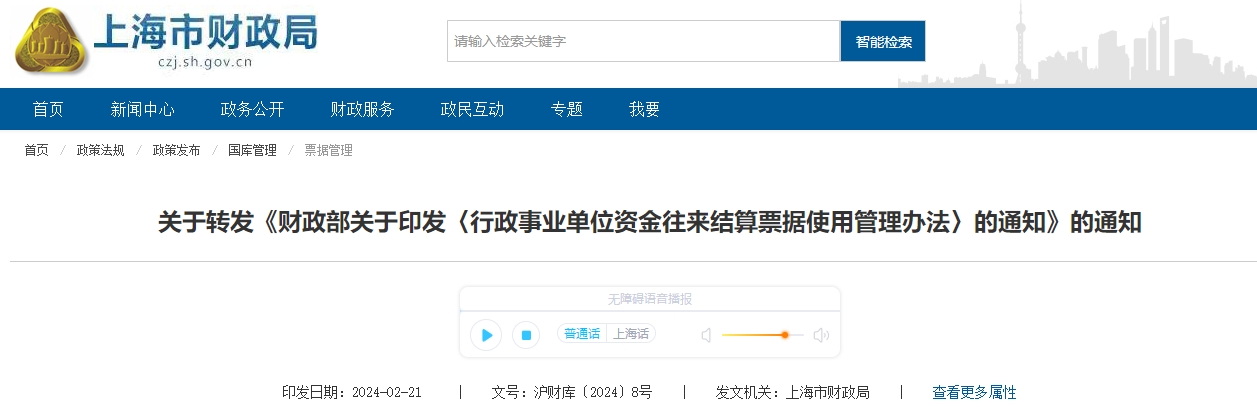Adjust the audio volume slider
The image size is (1257, 407).
[x=761, y=335]
